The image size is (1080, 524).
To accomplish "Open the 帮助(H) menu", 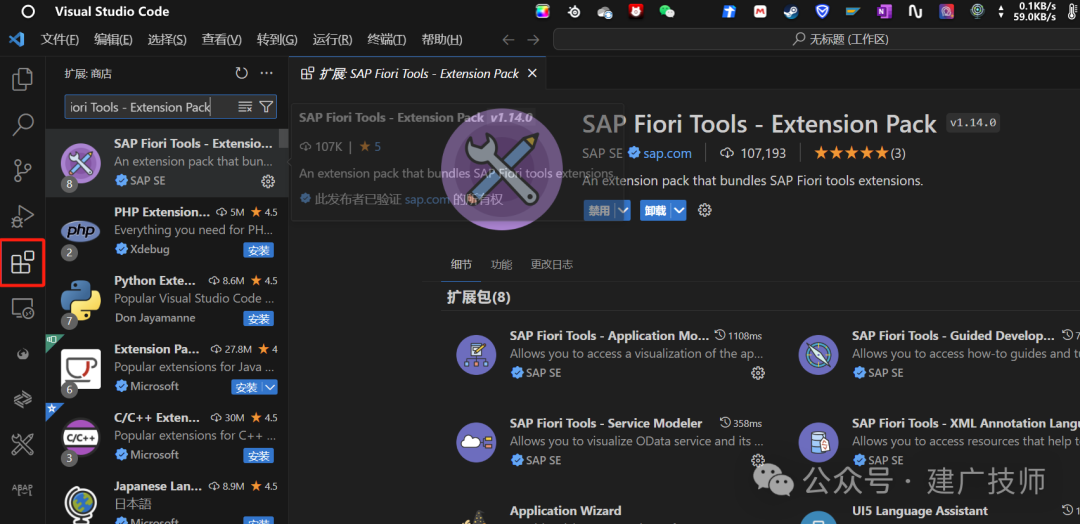I will click(x=442, y=39).
